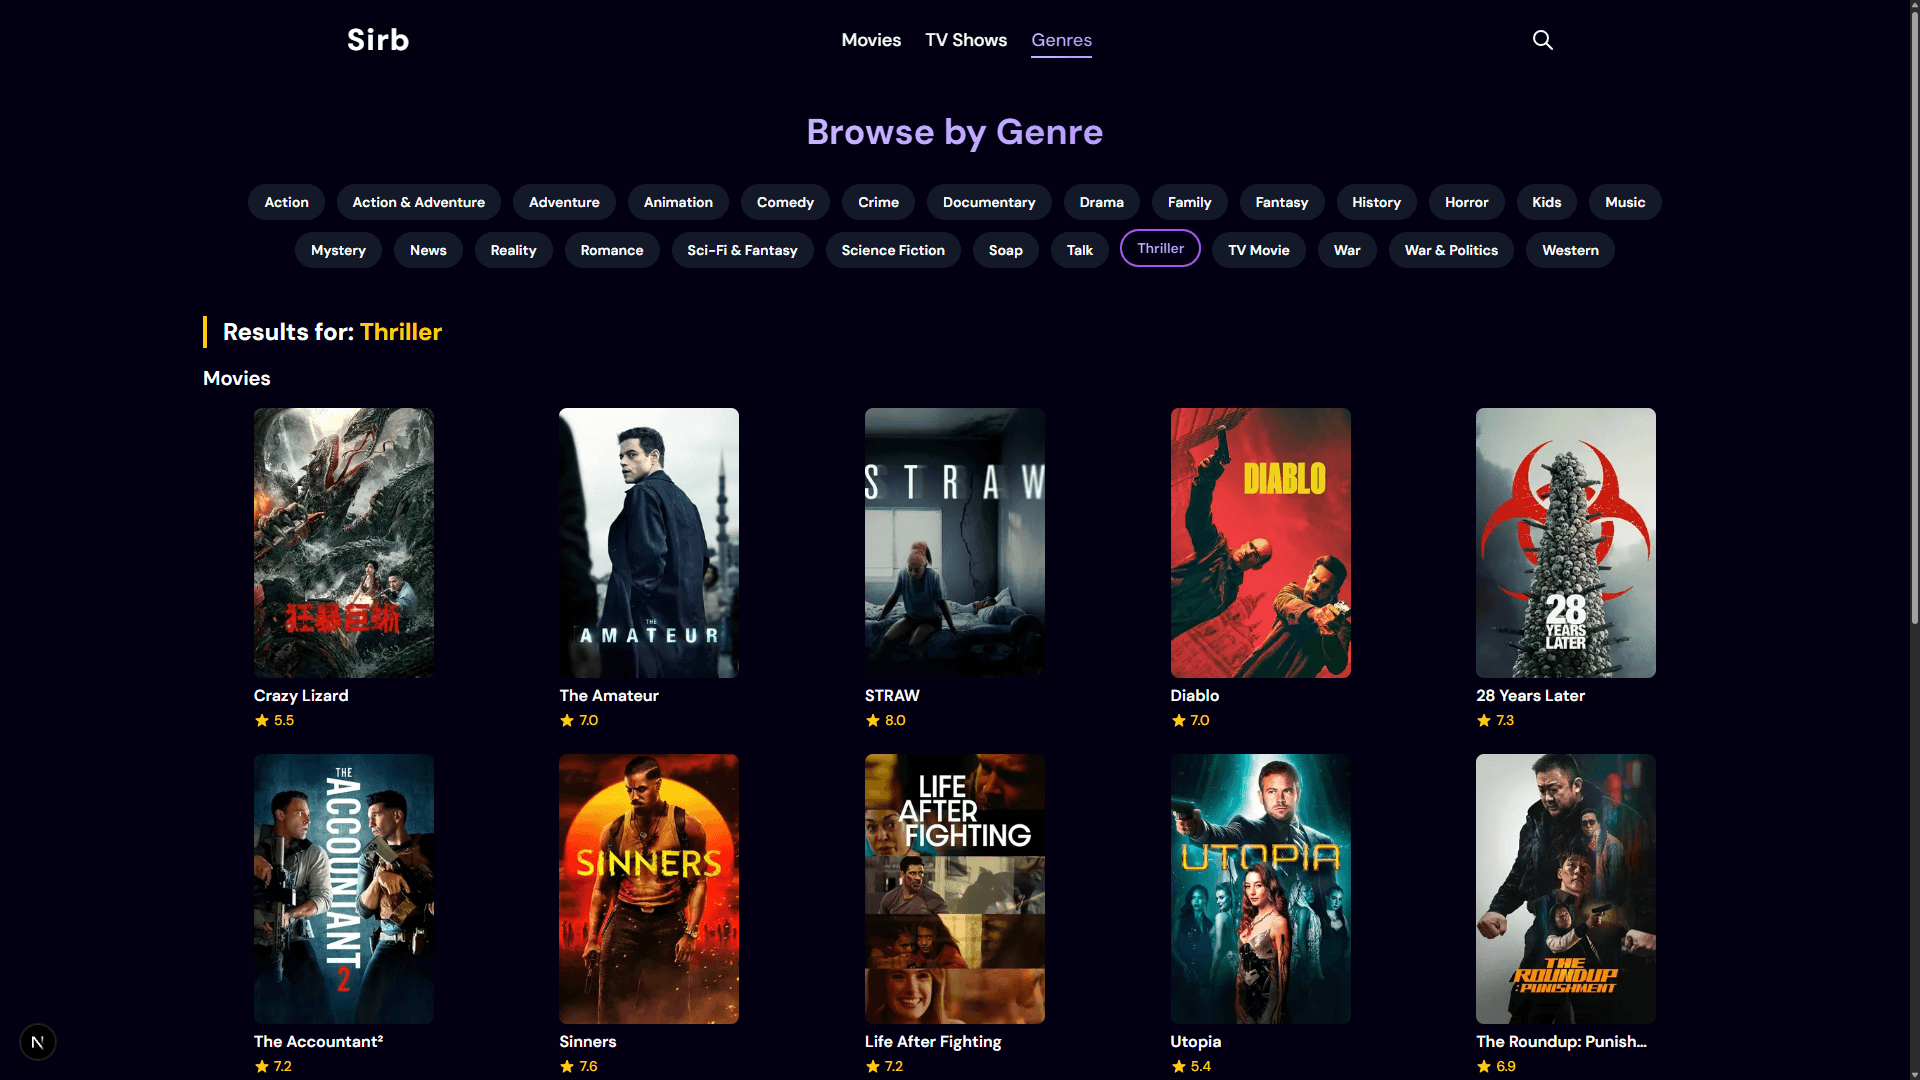Filter by Sci-Fi & Fantasy

coord(742,250)
